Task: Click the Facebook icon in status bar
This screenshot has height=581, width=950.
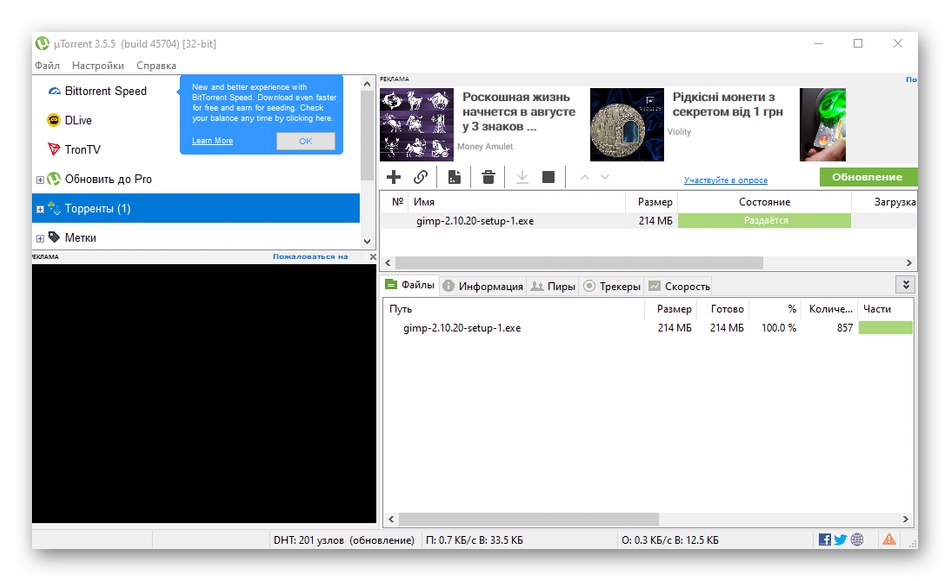Action: coord(824,539)
